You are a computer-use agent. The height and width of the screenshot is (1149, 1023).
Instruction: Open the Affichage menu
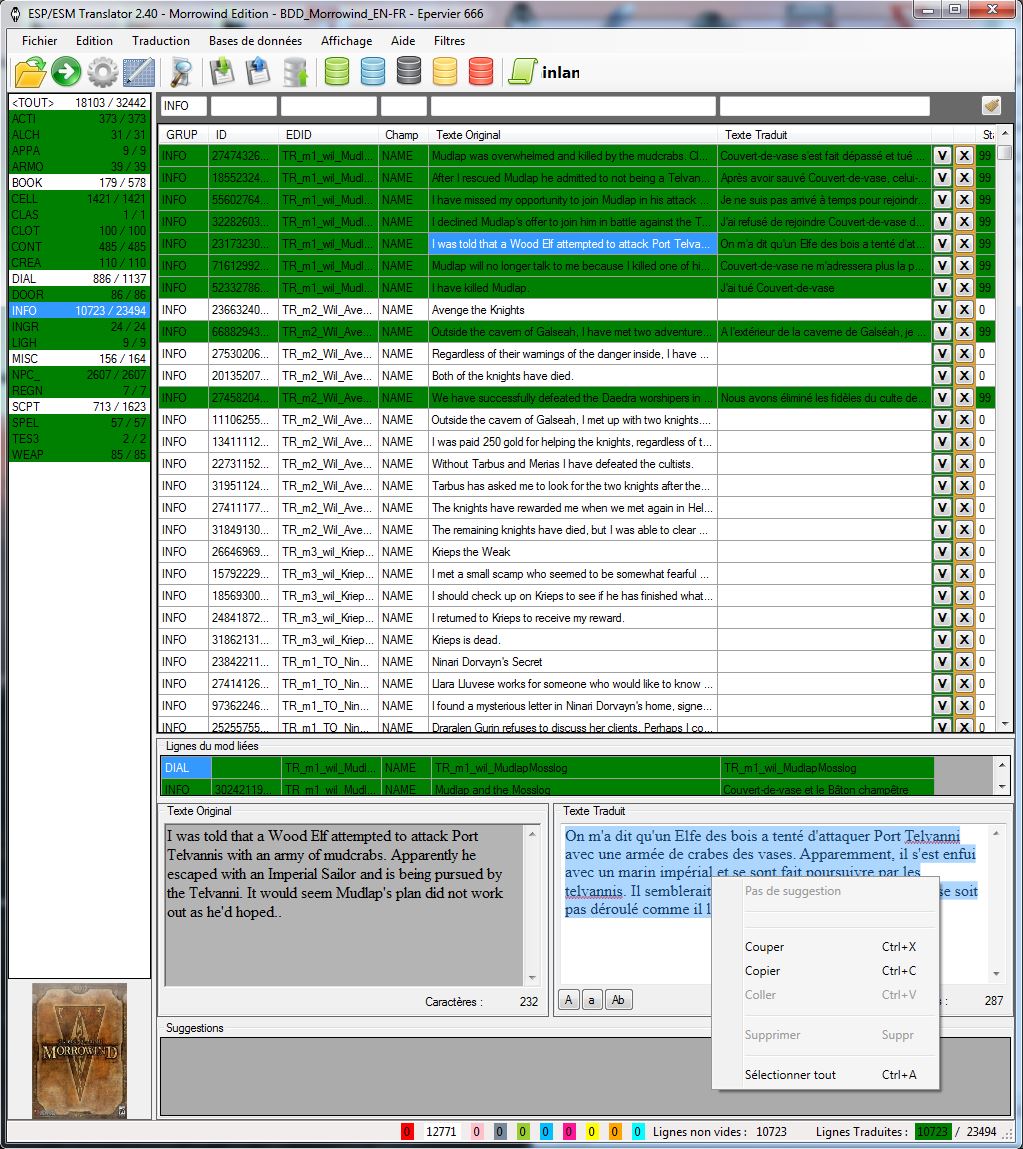click(347, 41)
